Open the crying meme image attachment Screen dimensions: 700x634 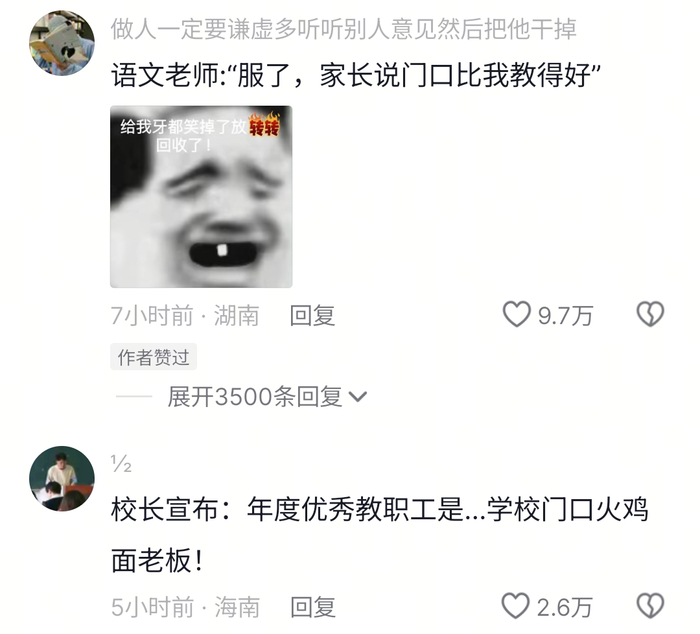pos(201,197)
